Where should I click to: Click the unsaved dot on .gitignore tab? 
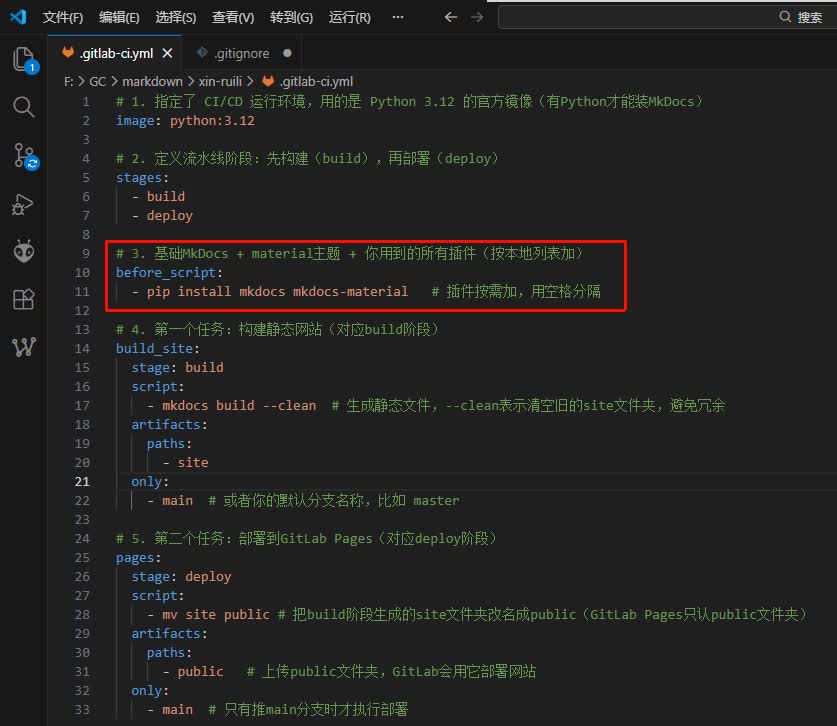click(287, 53)
